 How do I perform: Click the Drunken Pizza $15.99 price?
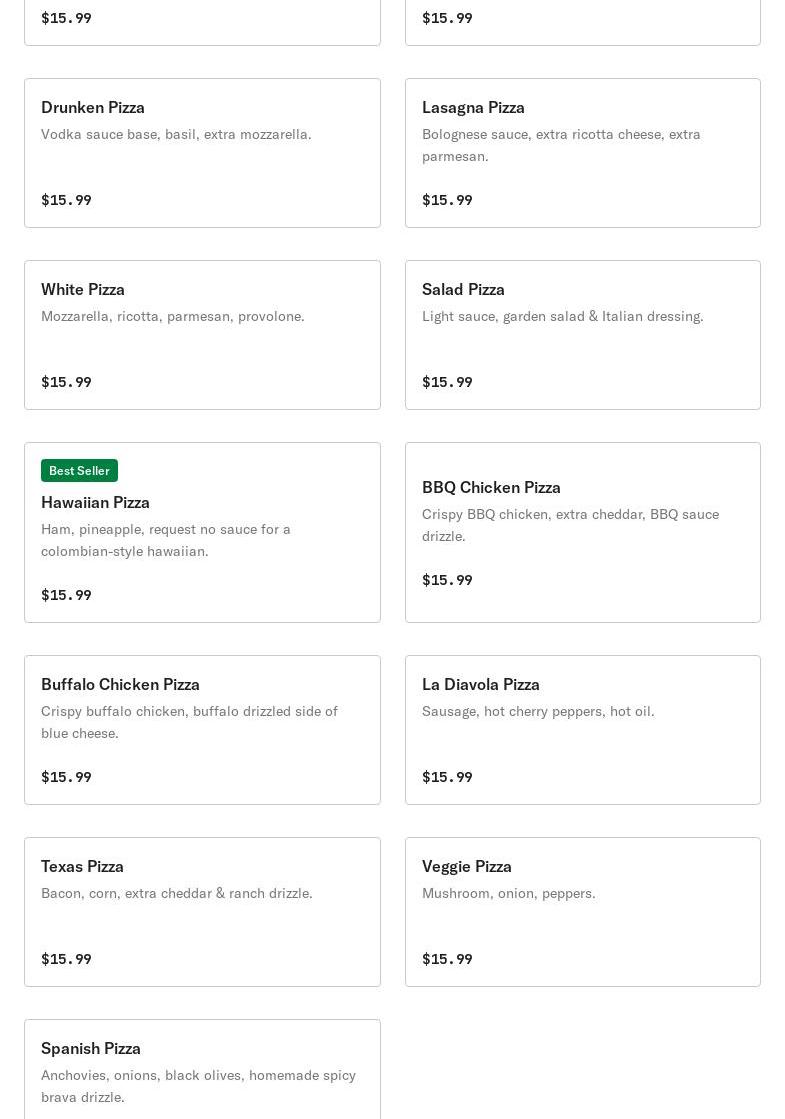click(66, 200)
